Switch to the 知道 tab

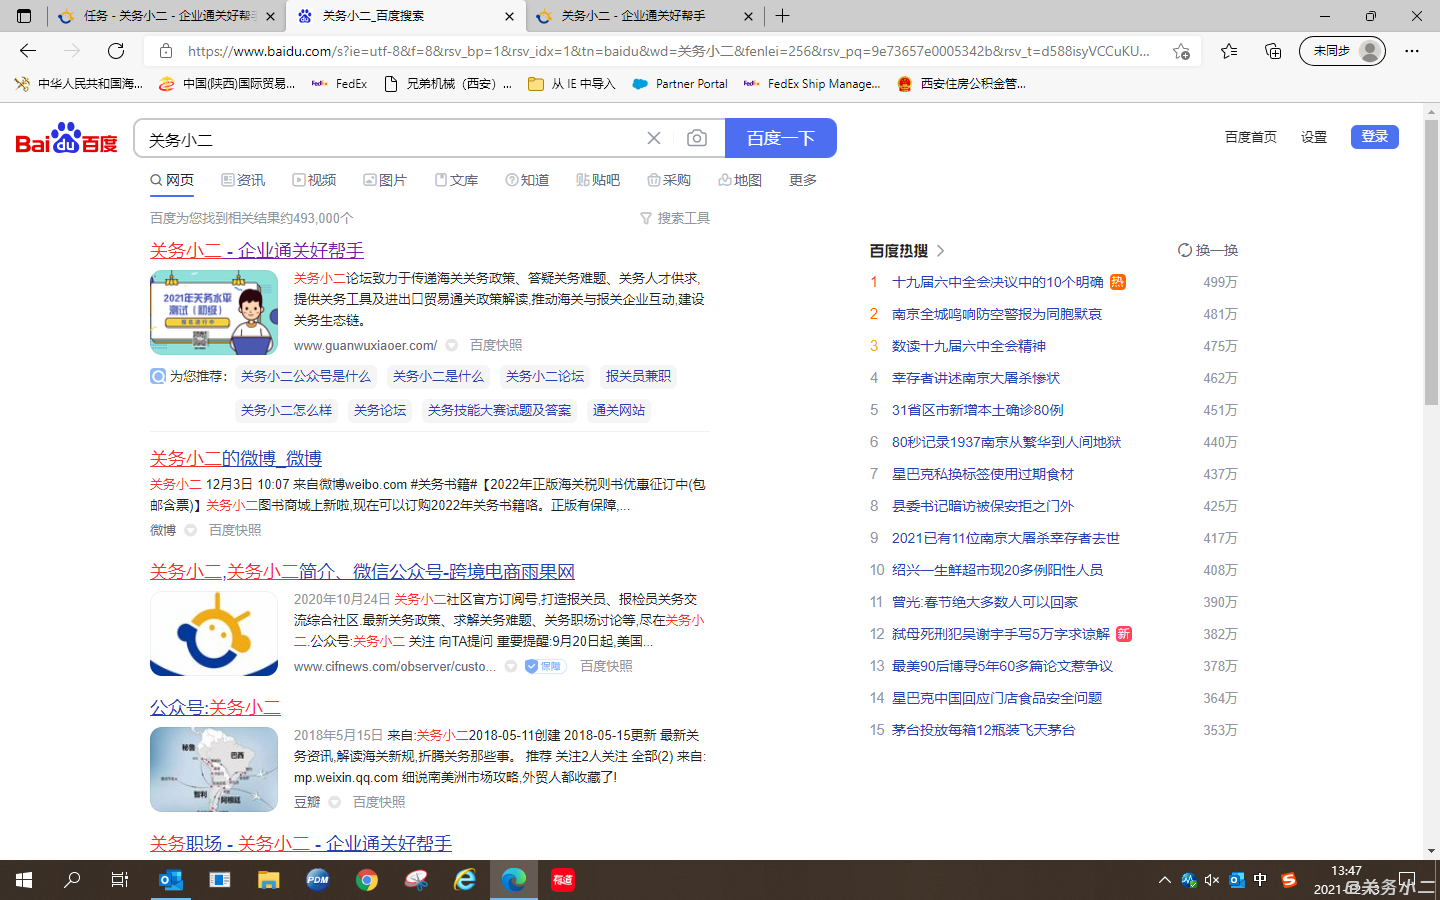pos(527,180)
